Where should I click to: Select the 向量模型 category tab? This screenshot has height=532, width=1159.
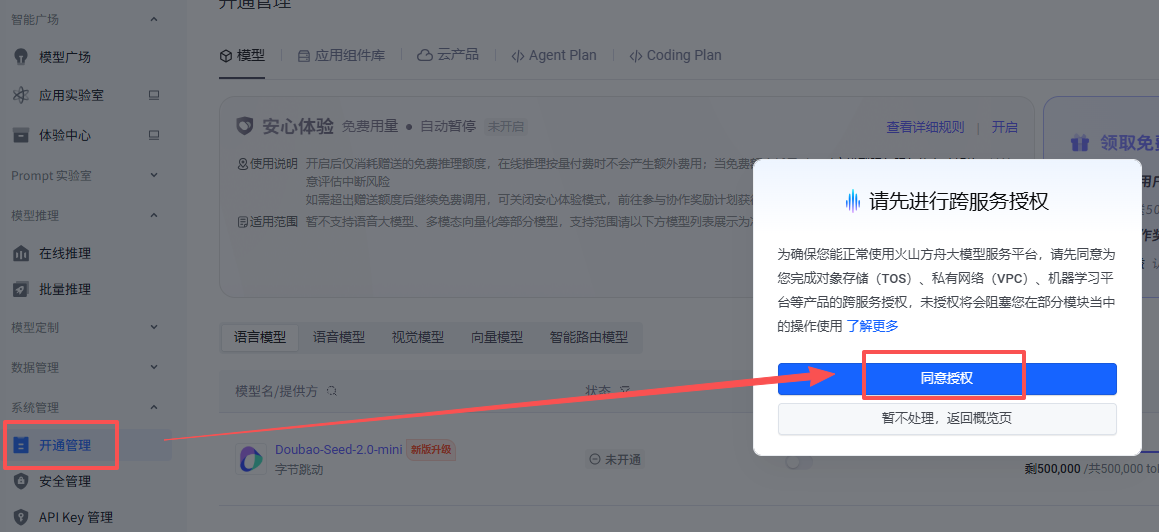coord(497,338)
